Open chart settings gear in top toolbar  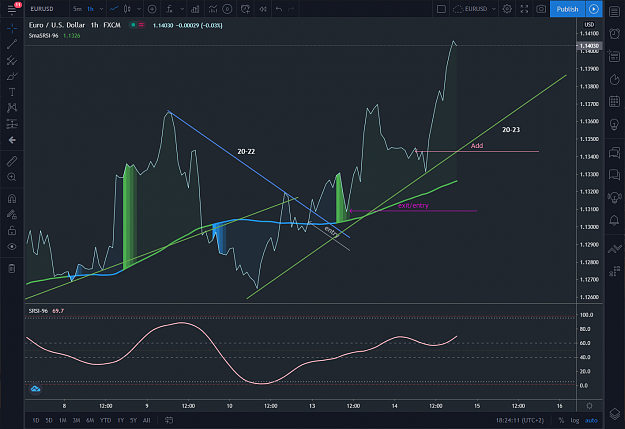(507, 9)
